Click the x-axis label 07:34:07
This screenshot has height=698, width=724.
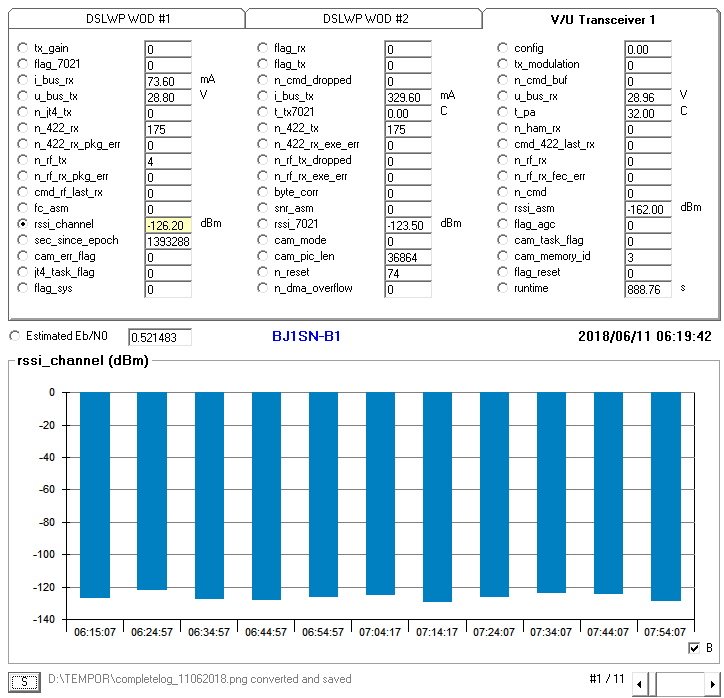[550, 632]
